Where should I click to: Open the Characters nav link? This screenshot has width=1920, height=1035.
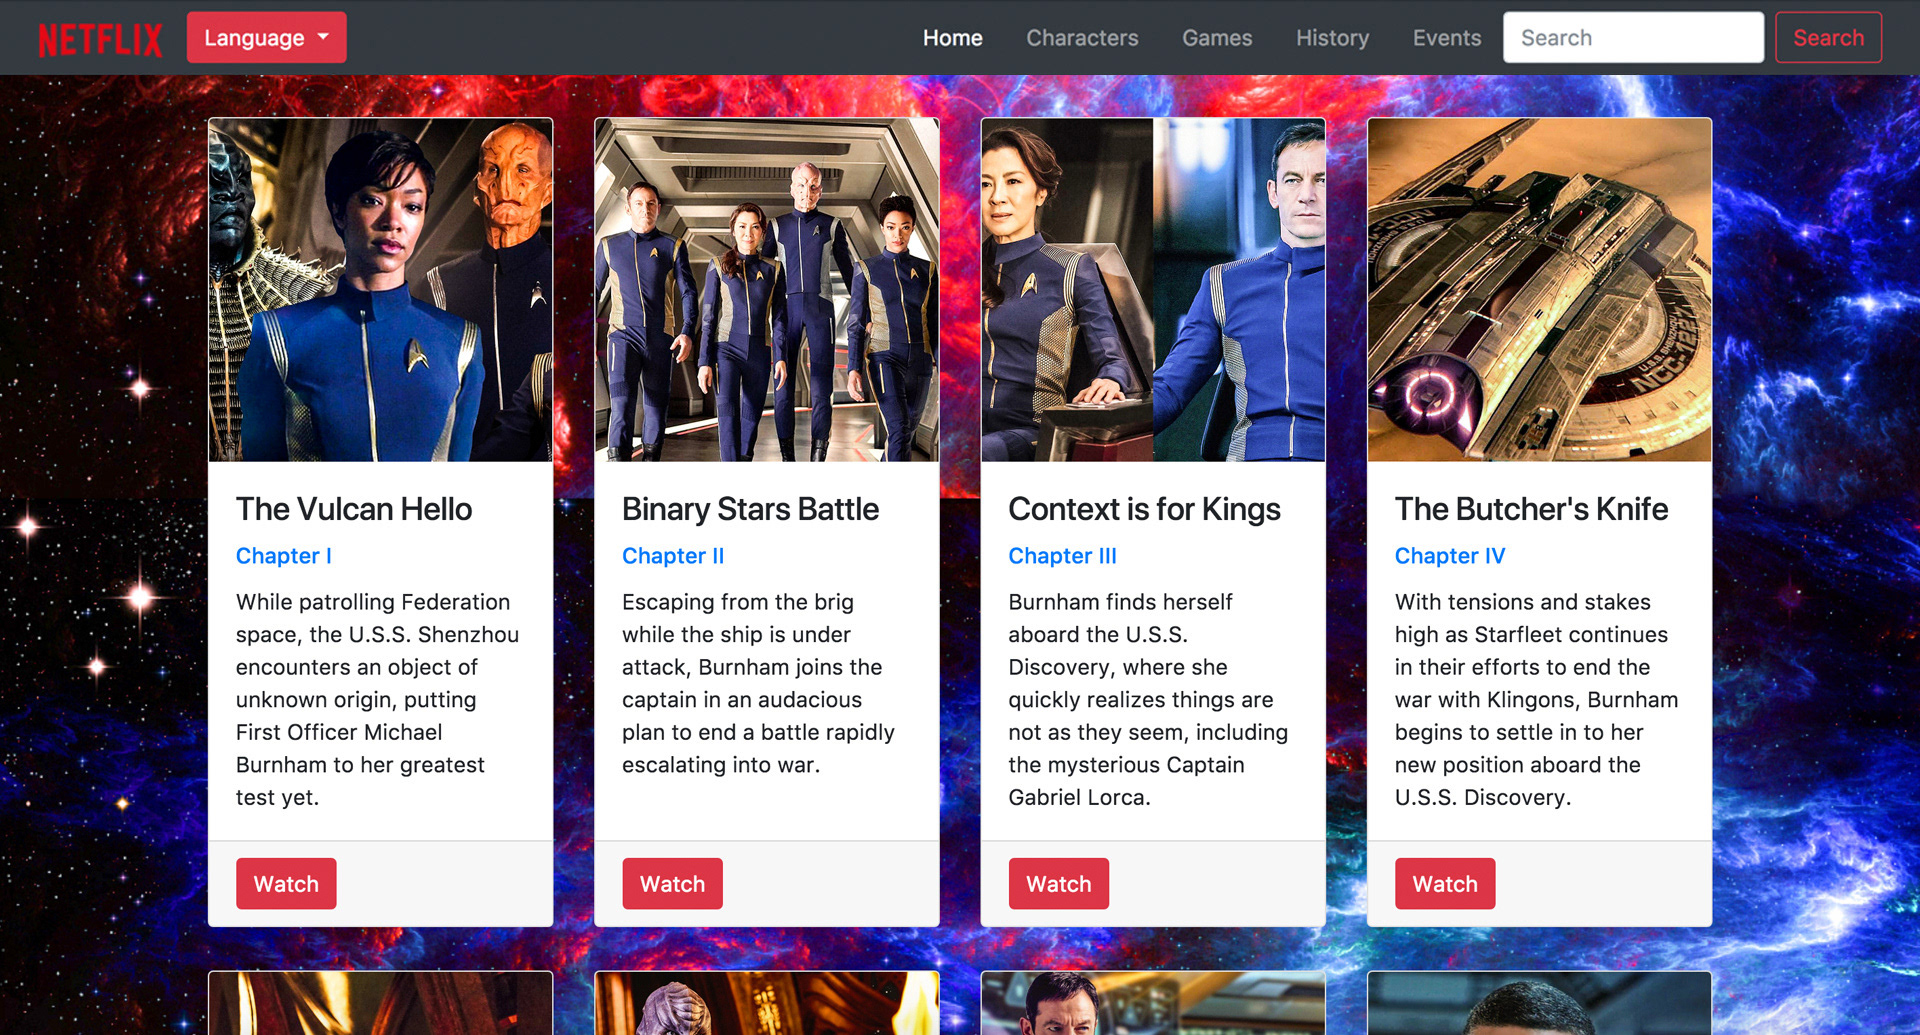tap(1082, 38)
